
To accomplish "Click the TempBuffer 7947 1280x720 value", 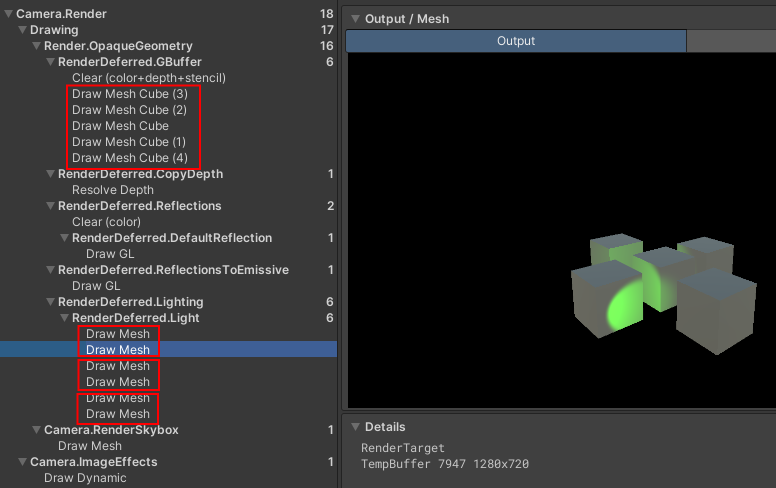I will pyautogui.click(x=445, y=464).
